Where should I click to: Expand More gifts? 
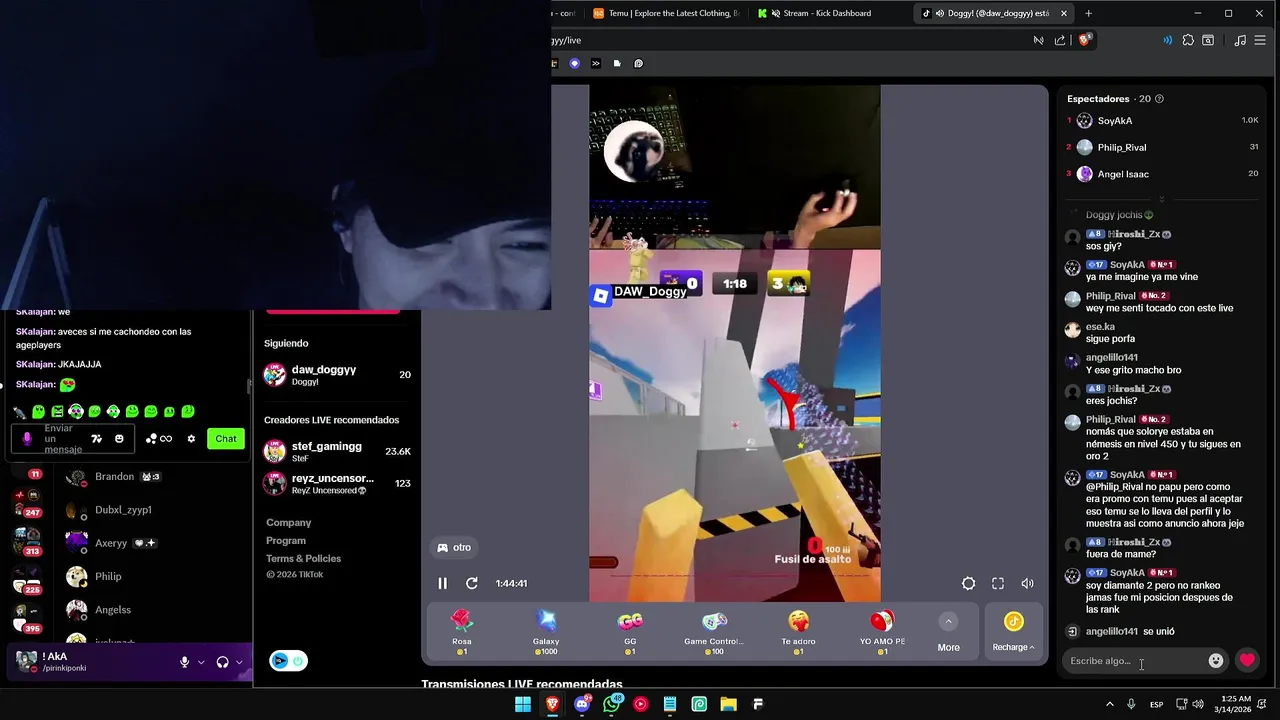[948, 633]
